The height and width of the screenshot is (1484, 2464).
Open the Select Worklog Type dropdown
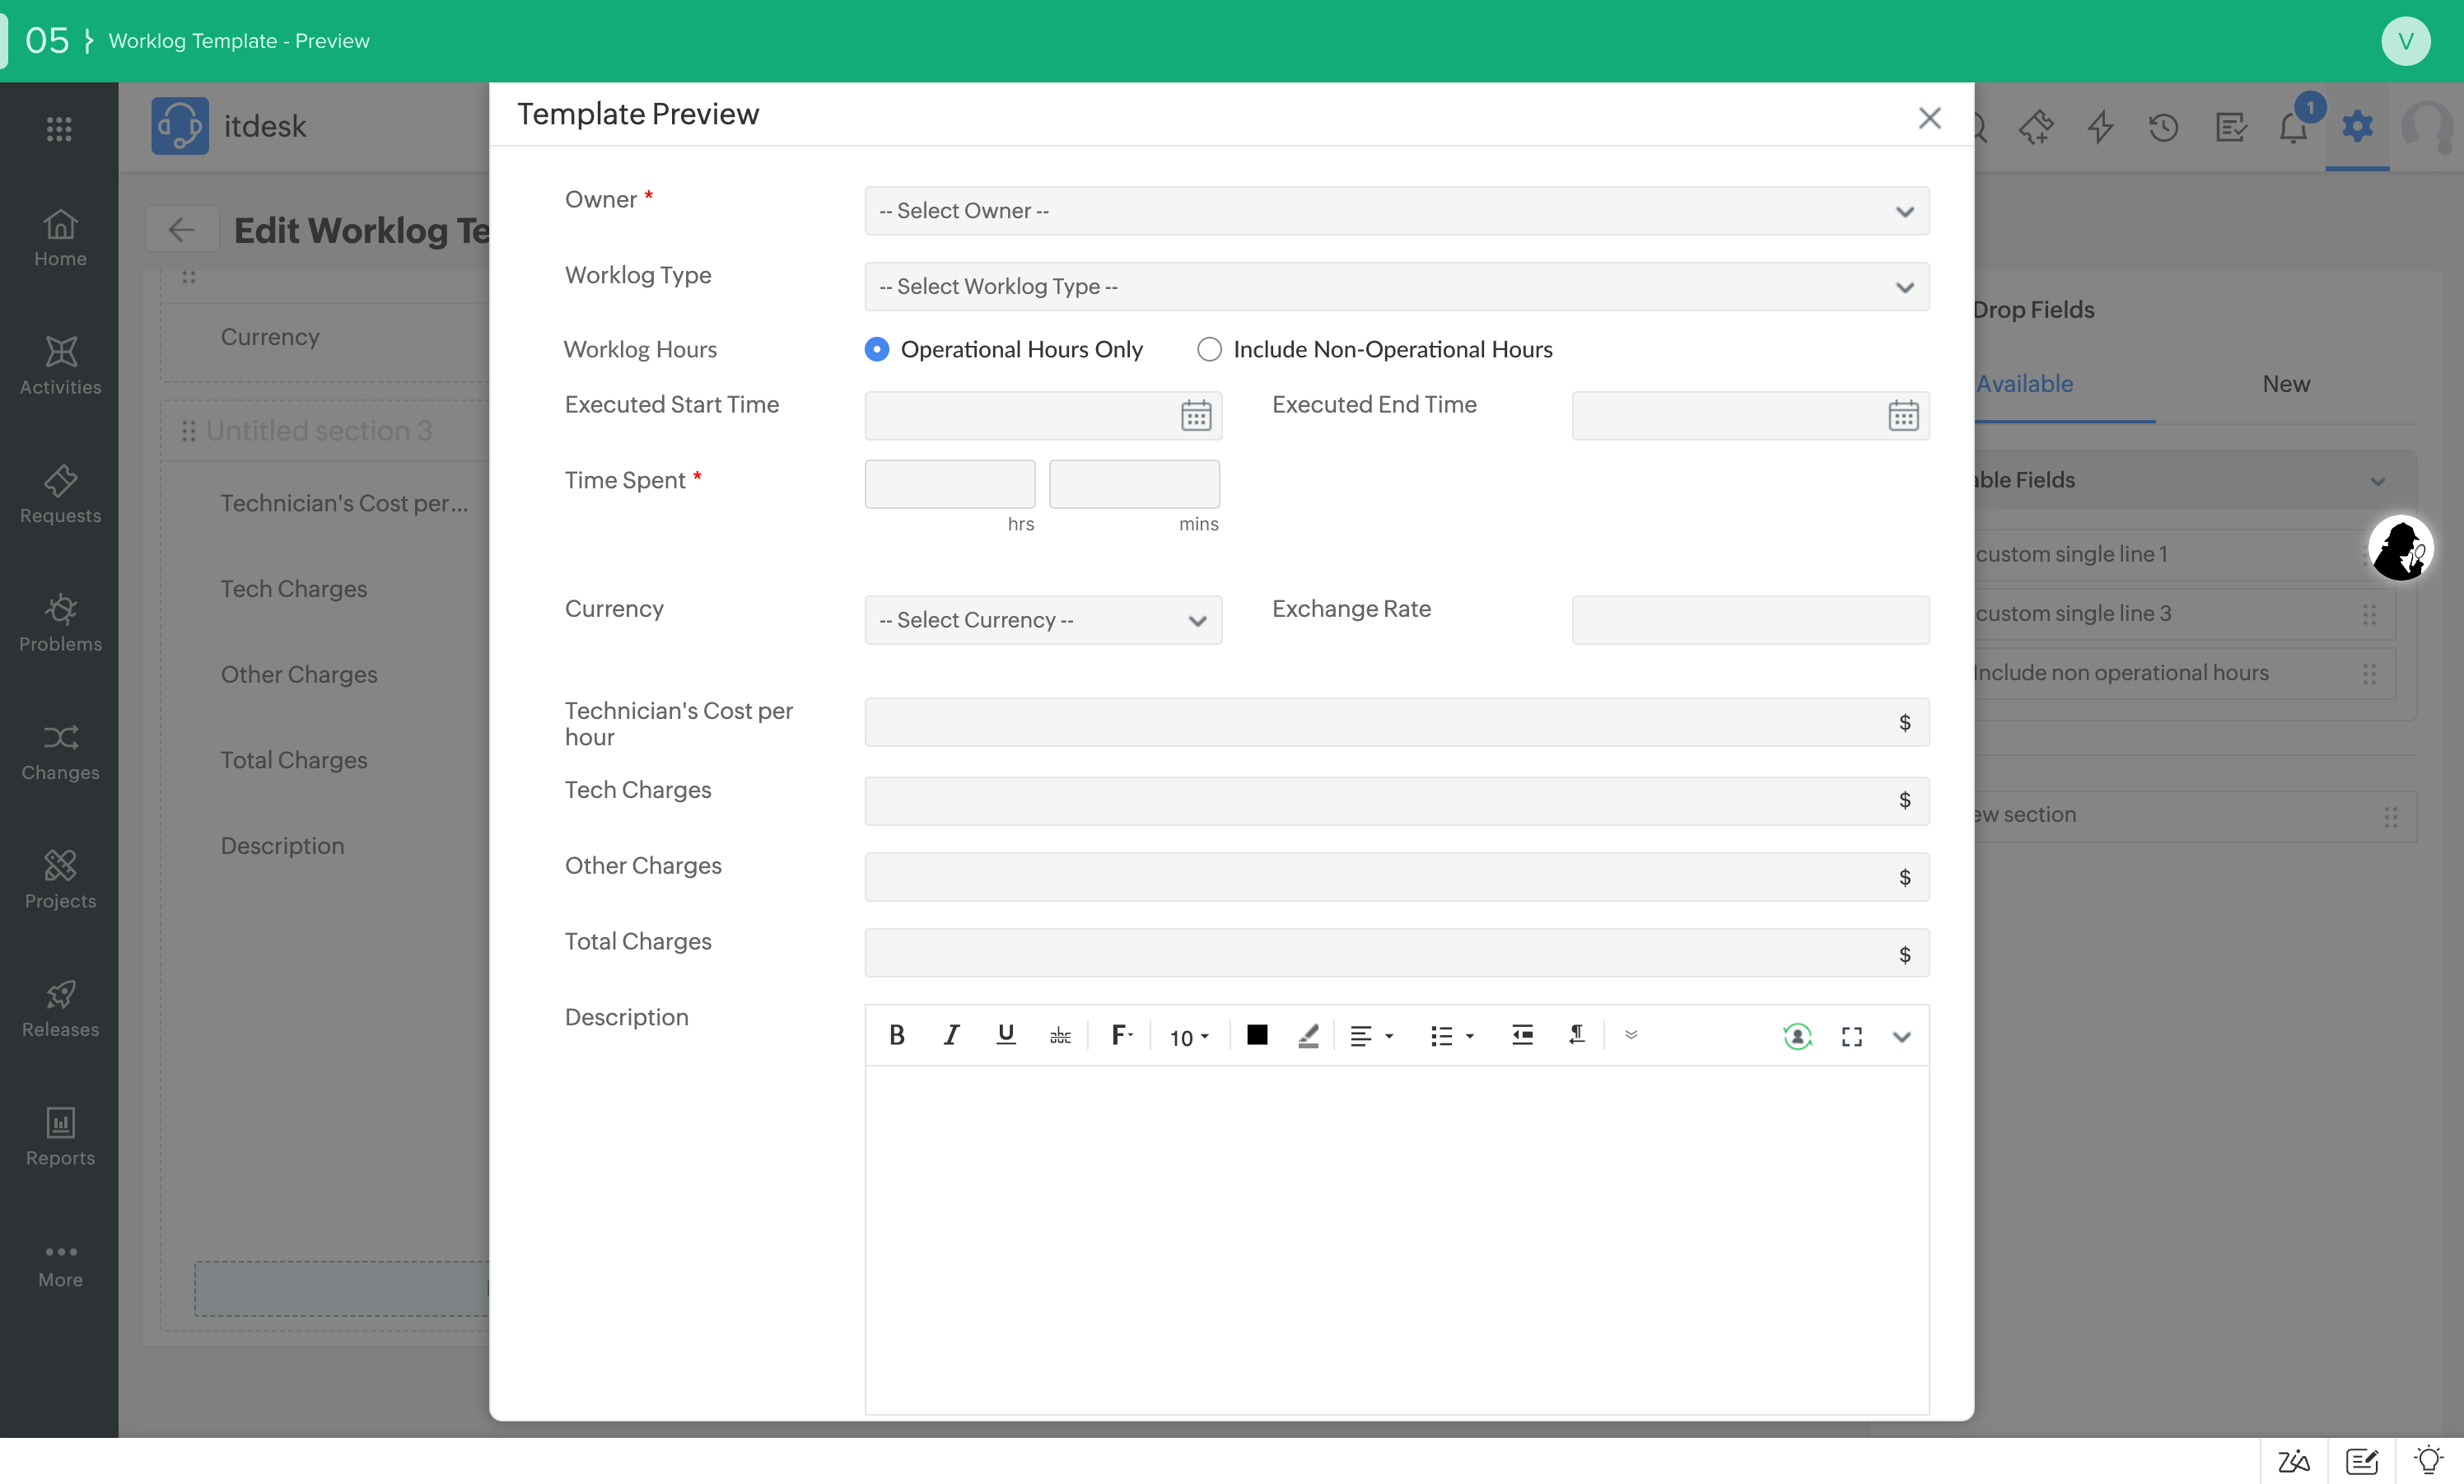[1396, 287]
